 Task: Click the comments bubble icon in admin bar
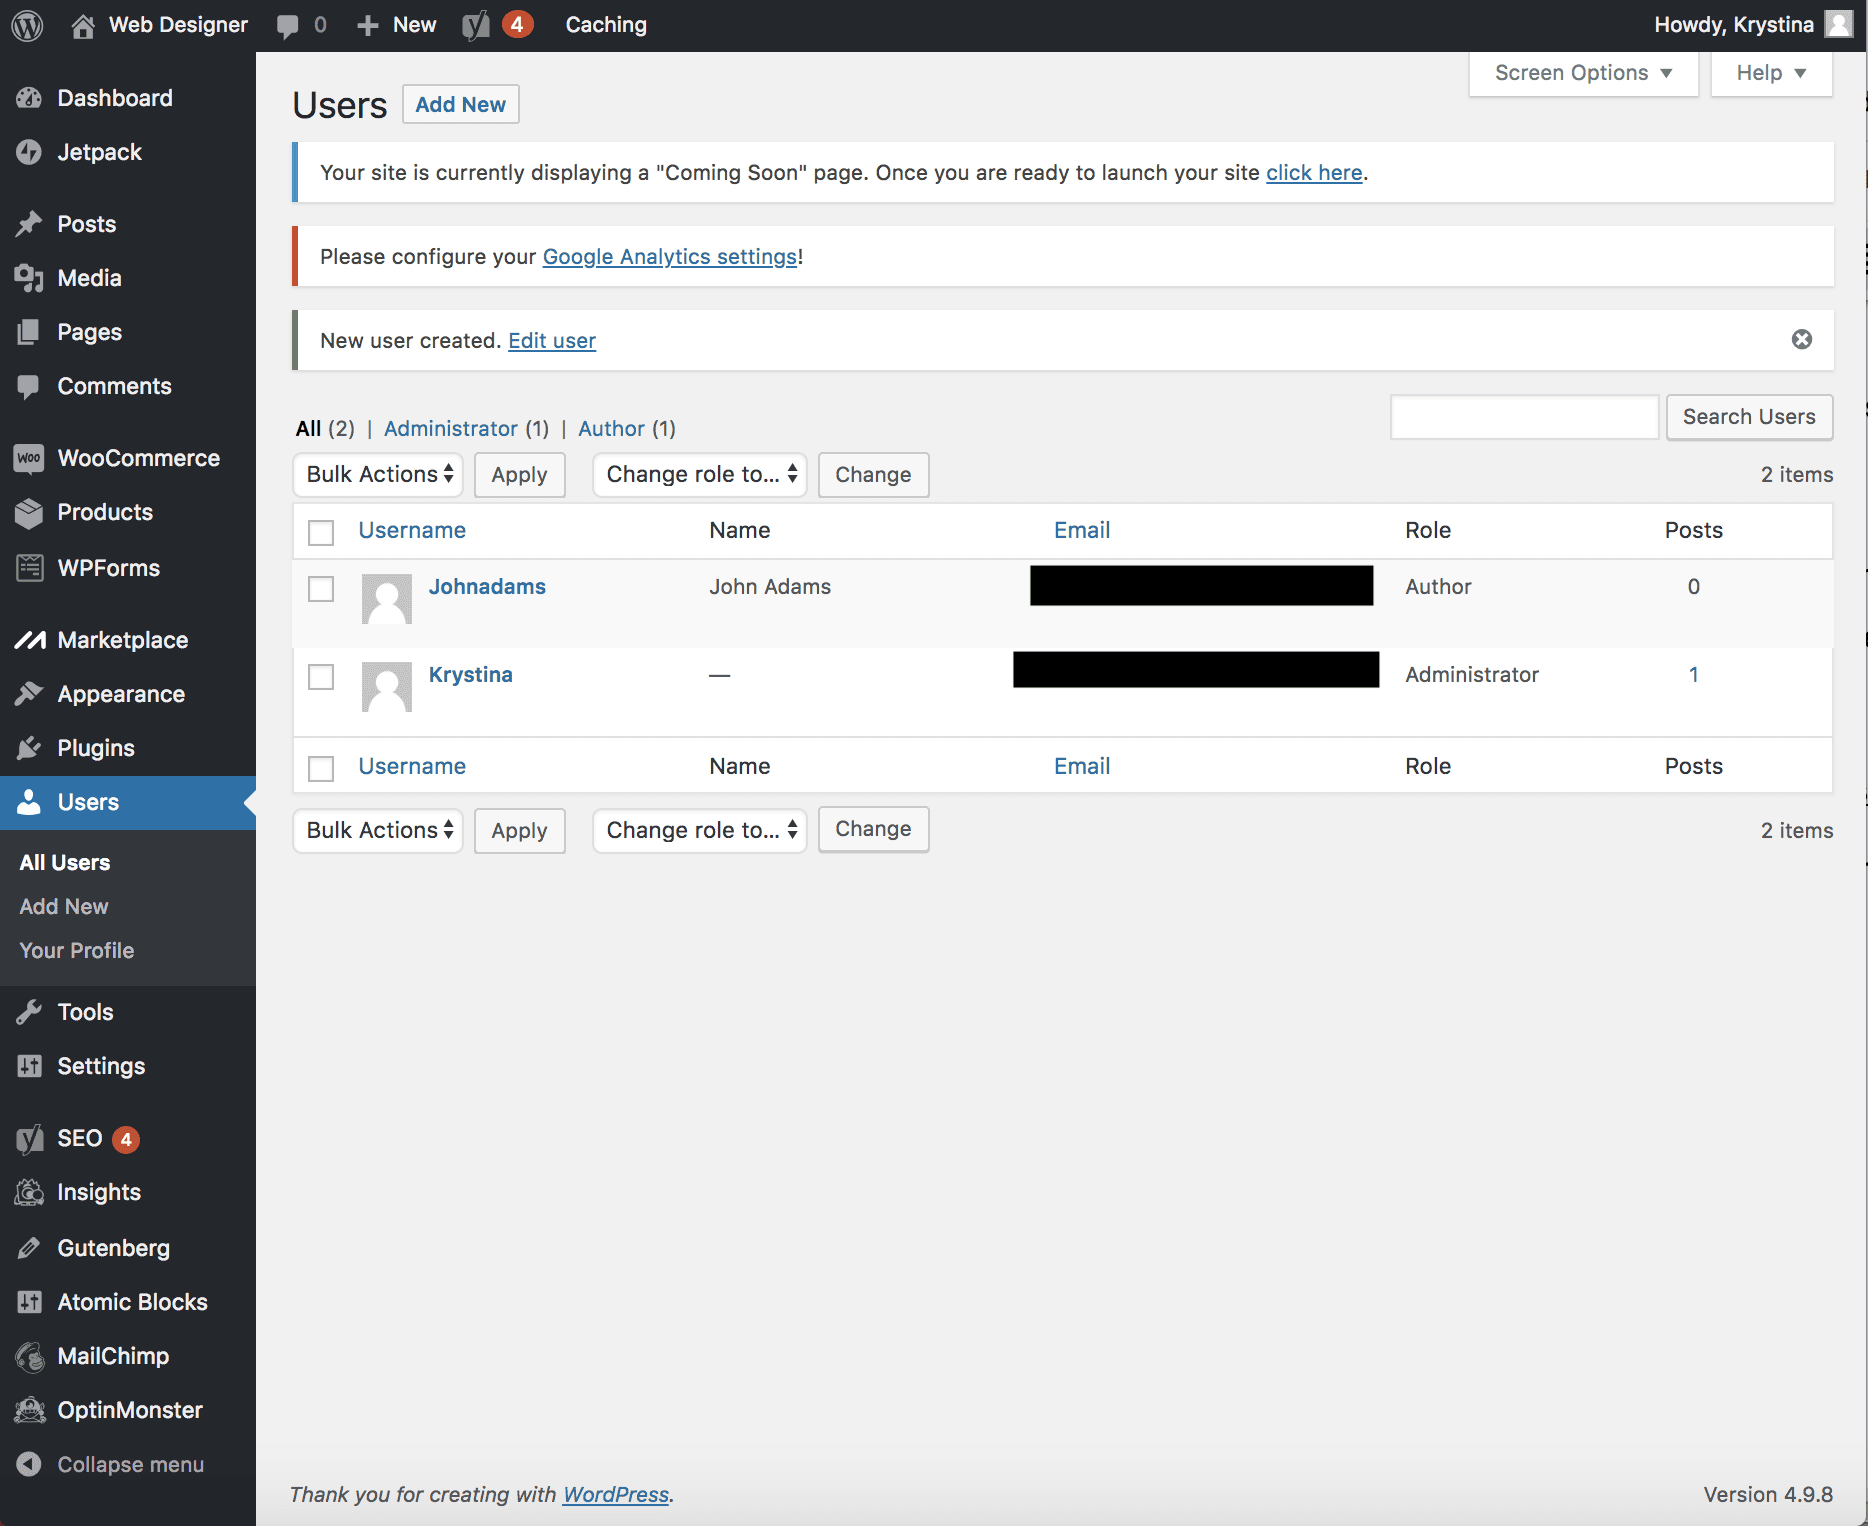click(288, 25)
